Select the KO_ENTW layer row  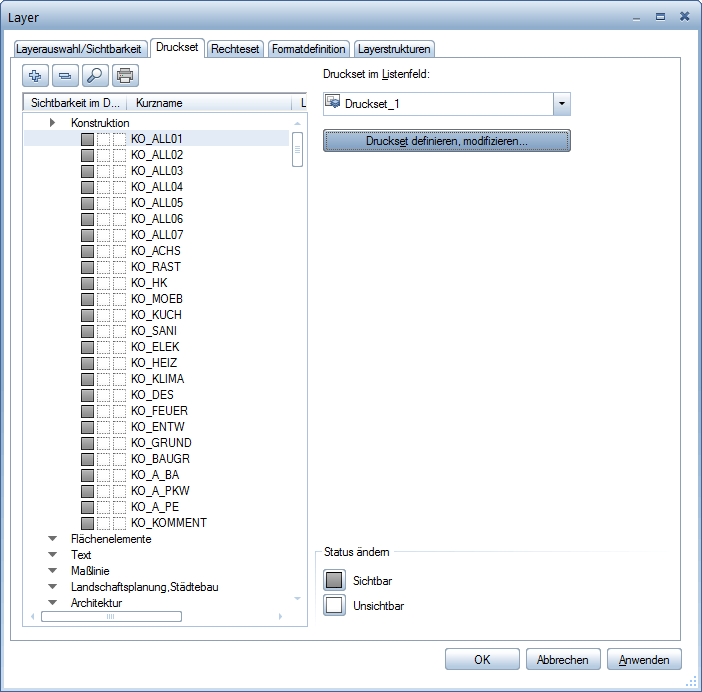[157, 427]
